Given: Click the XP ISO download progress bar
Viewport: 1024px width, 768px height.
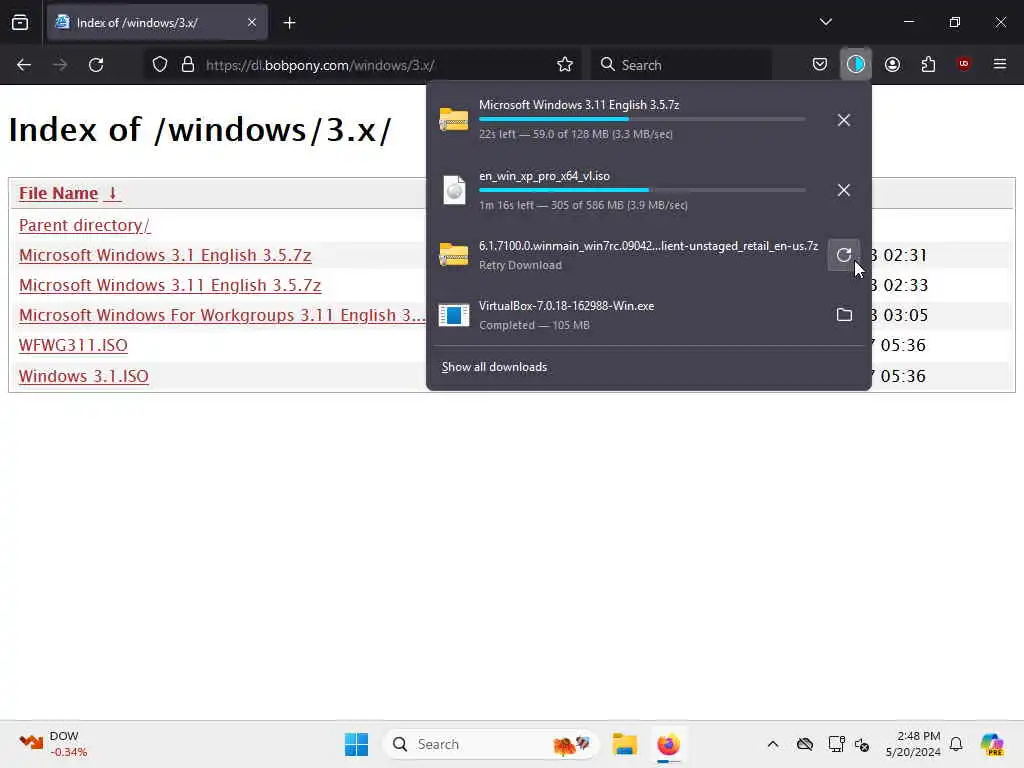Looking at the screenshot, I should click(x=642, y=190).
